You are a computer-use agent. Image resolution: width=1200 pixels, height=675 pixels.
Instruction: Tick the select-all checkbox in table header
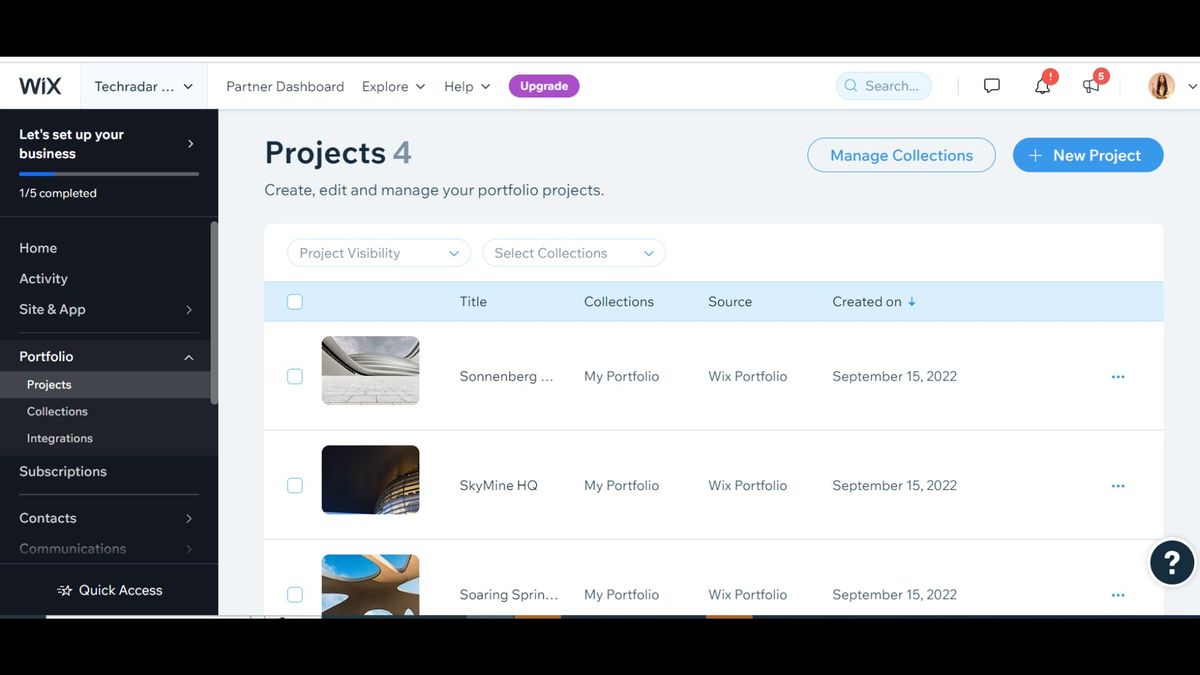click(295, 302)
